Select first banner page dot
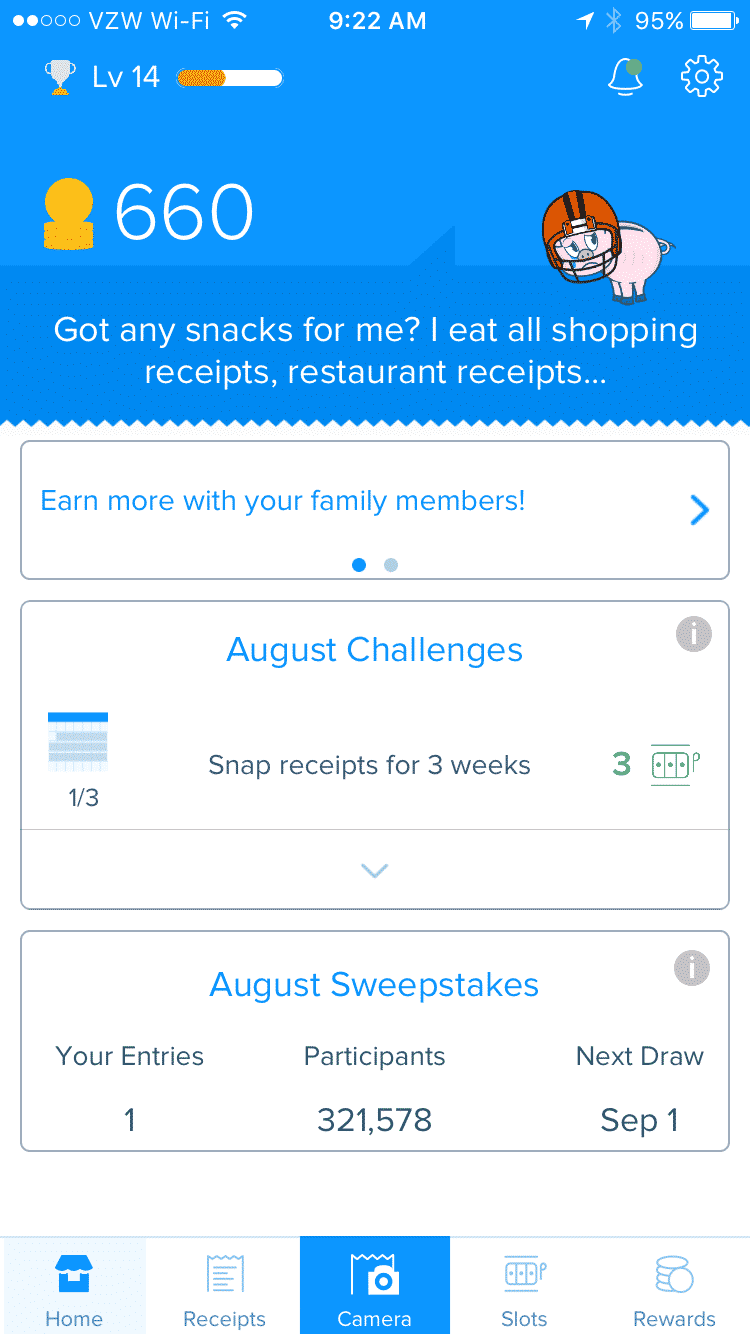Screen dimensions: 750x1334 359,565
